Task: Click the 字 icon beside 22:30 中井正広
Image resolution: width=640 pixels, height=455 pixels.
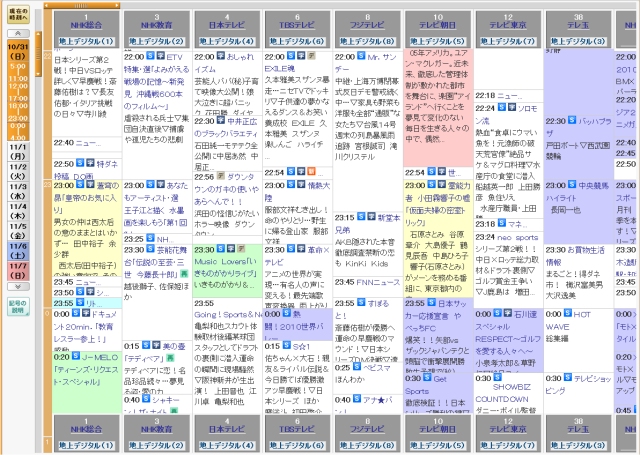Action: click(220, 120)
